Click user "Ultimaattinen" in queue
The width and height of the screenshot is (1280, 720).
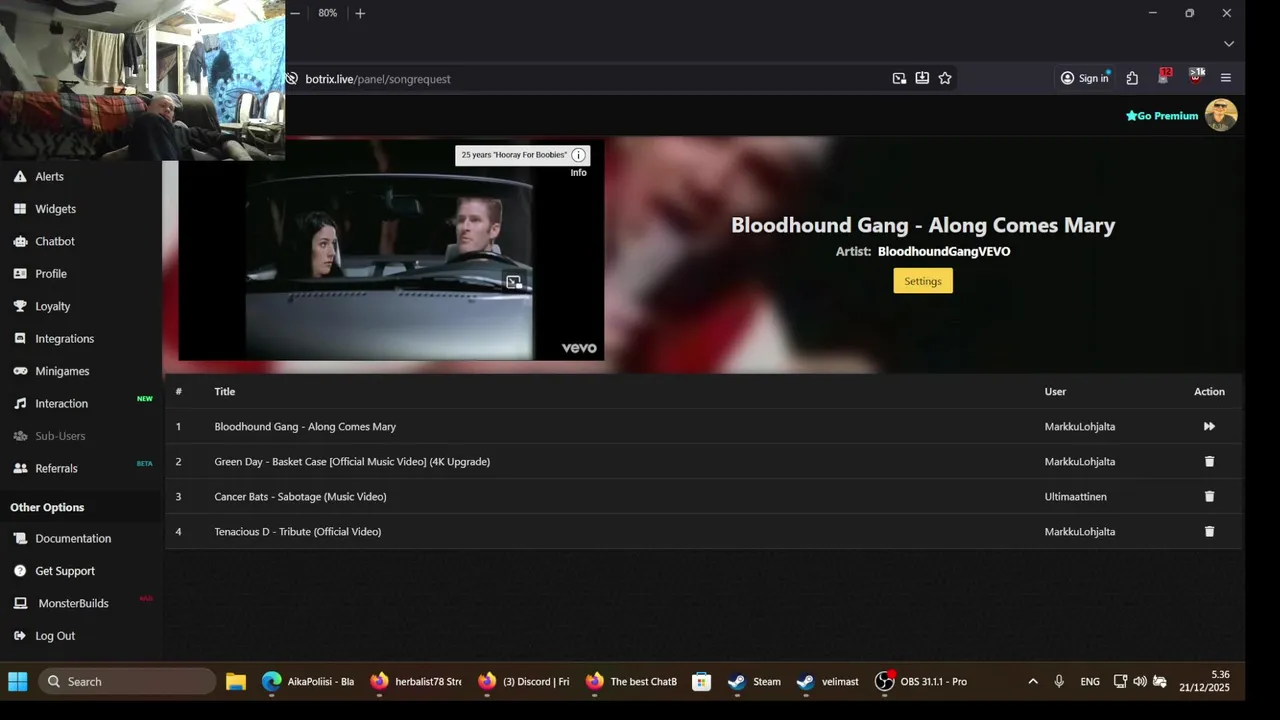pyautogui.click(x=1076, y=497)
